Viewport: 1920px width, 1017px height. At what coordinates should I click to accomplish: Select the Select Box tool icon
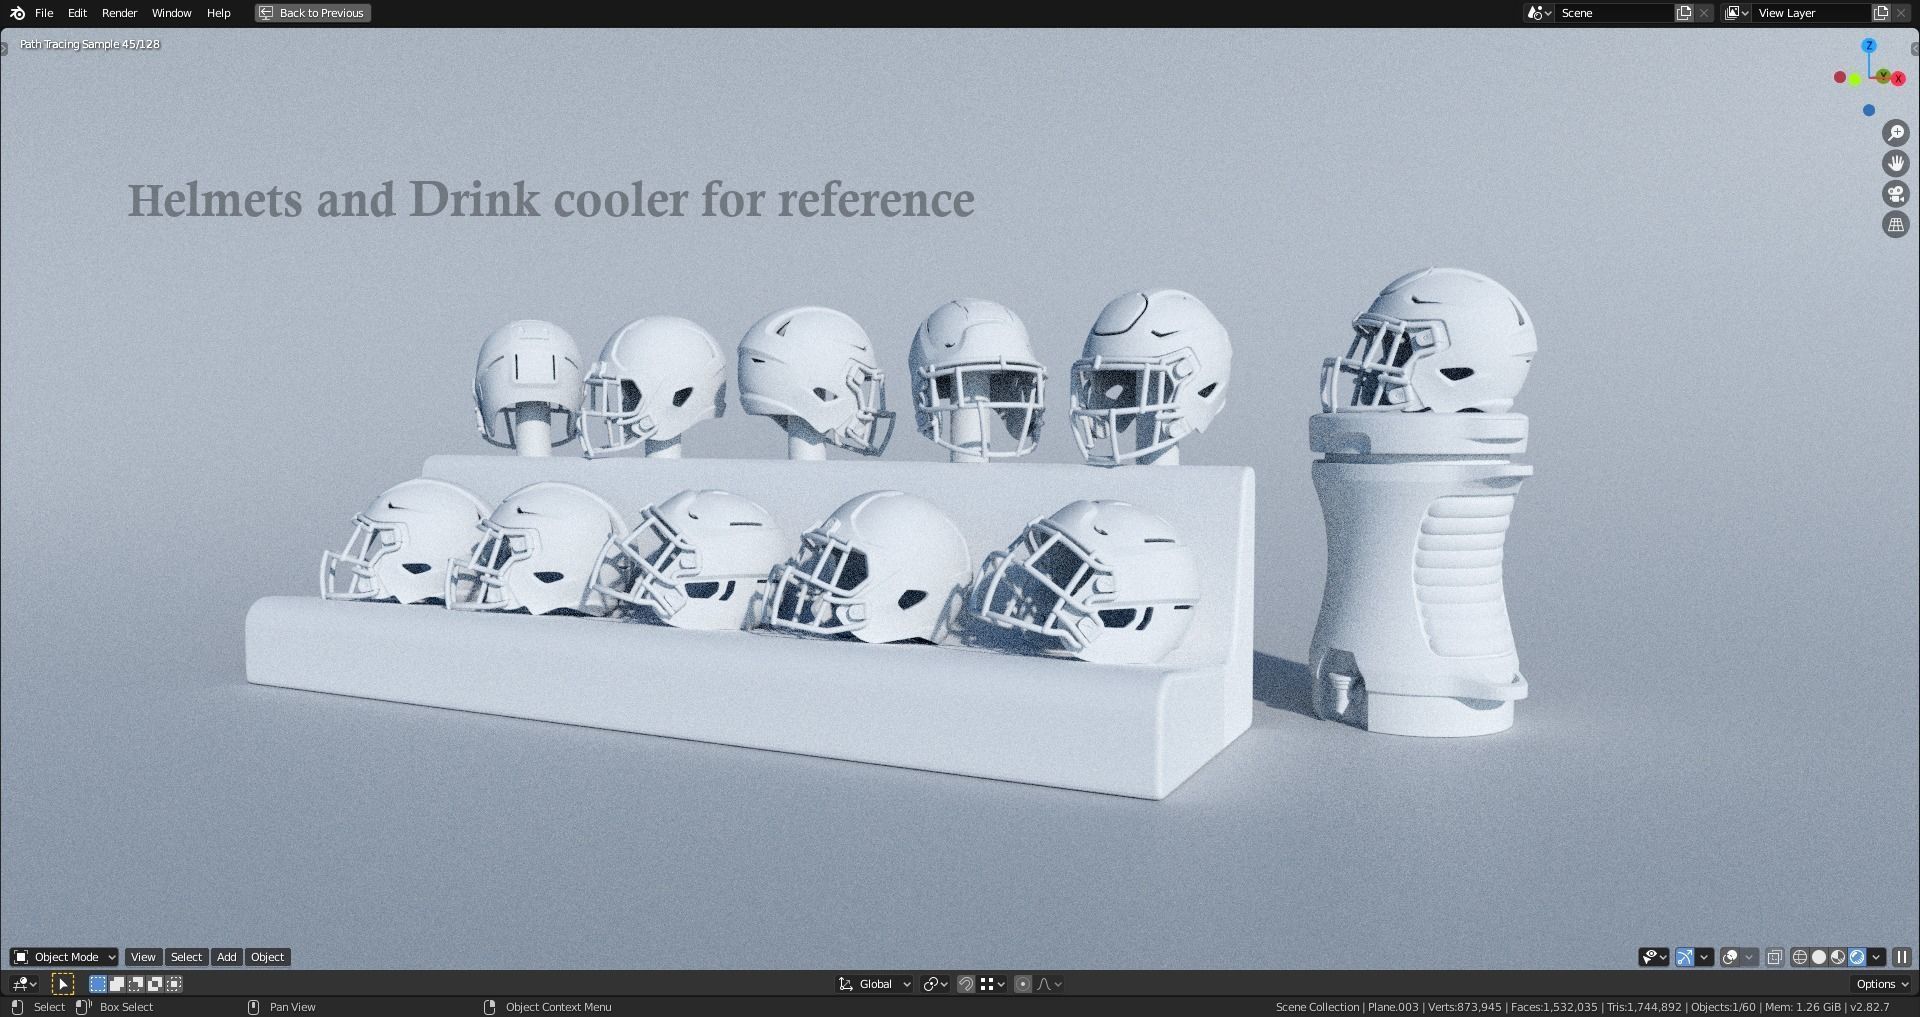click(x=62, y=984)
